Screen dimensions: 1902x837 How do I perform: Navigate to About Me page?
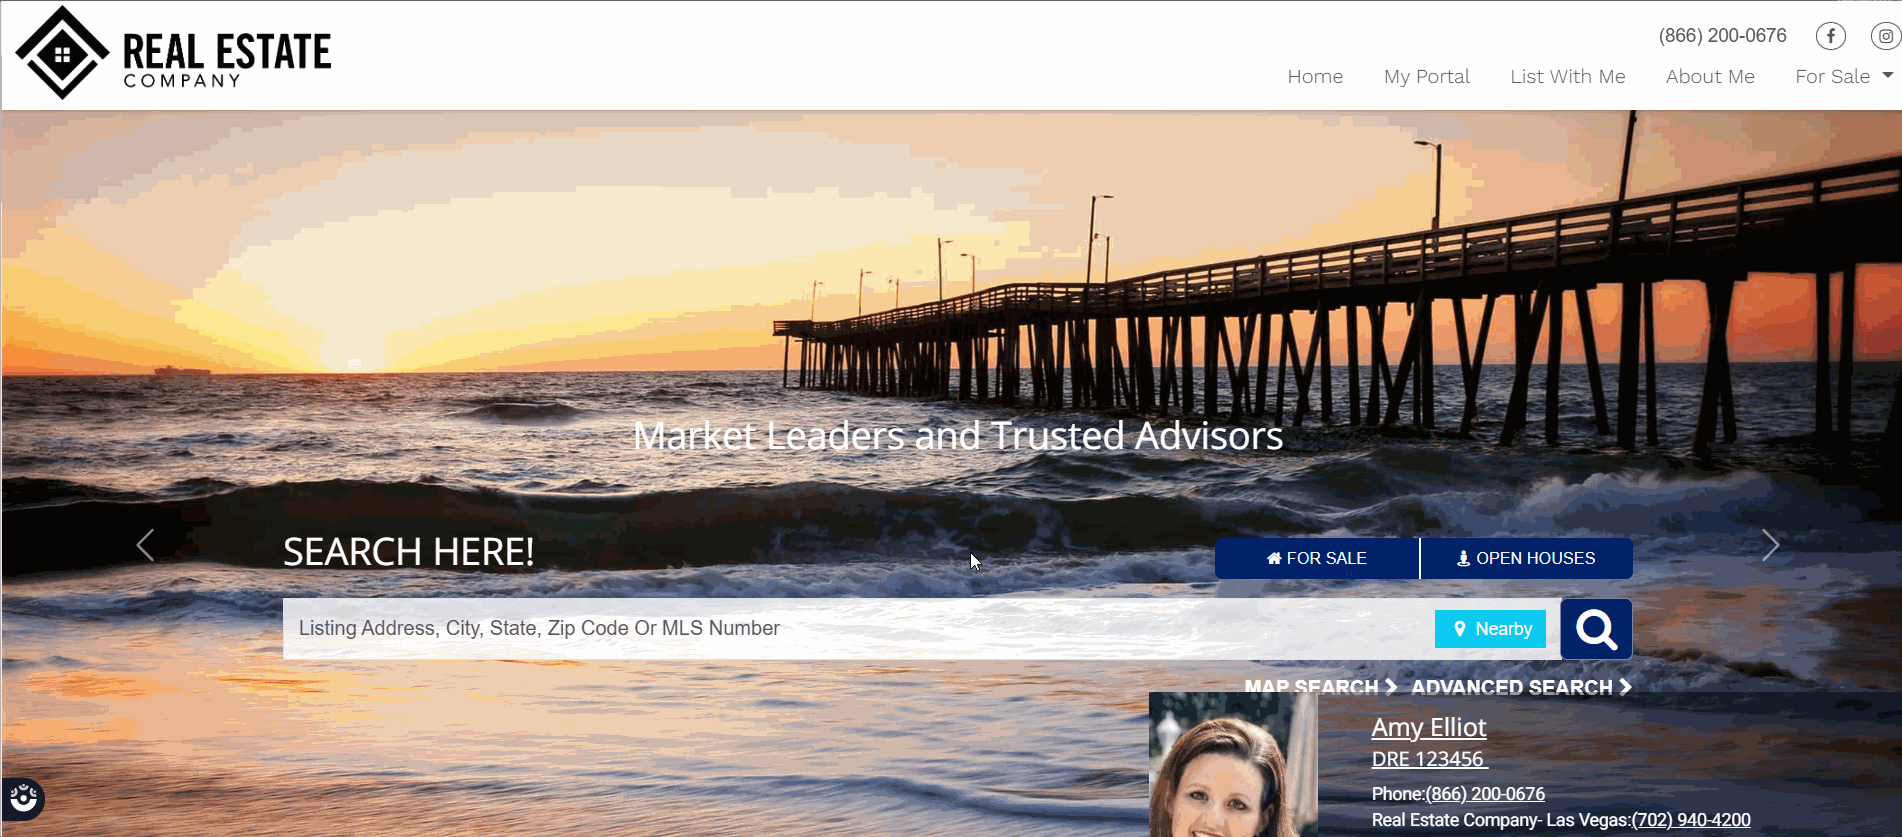1710,76
